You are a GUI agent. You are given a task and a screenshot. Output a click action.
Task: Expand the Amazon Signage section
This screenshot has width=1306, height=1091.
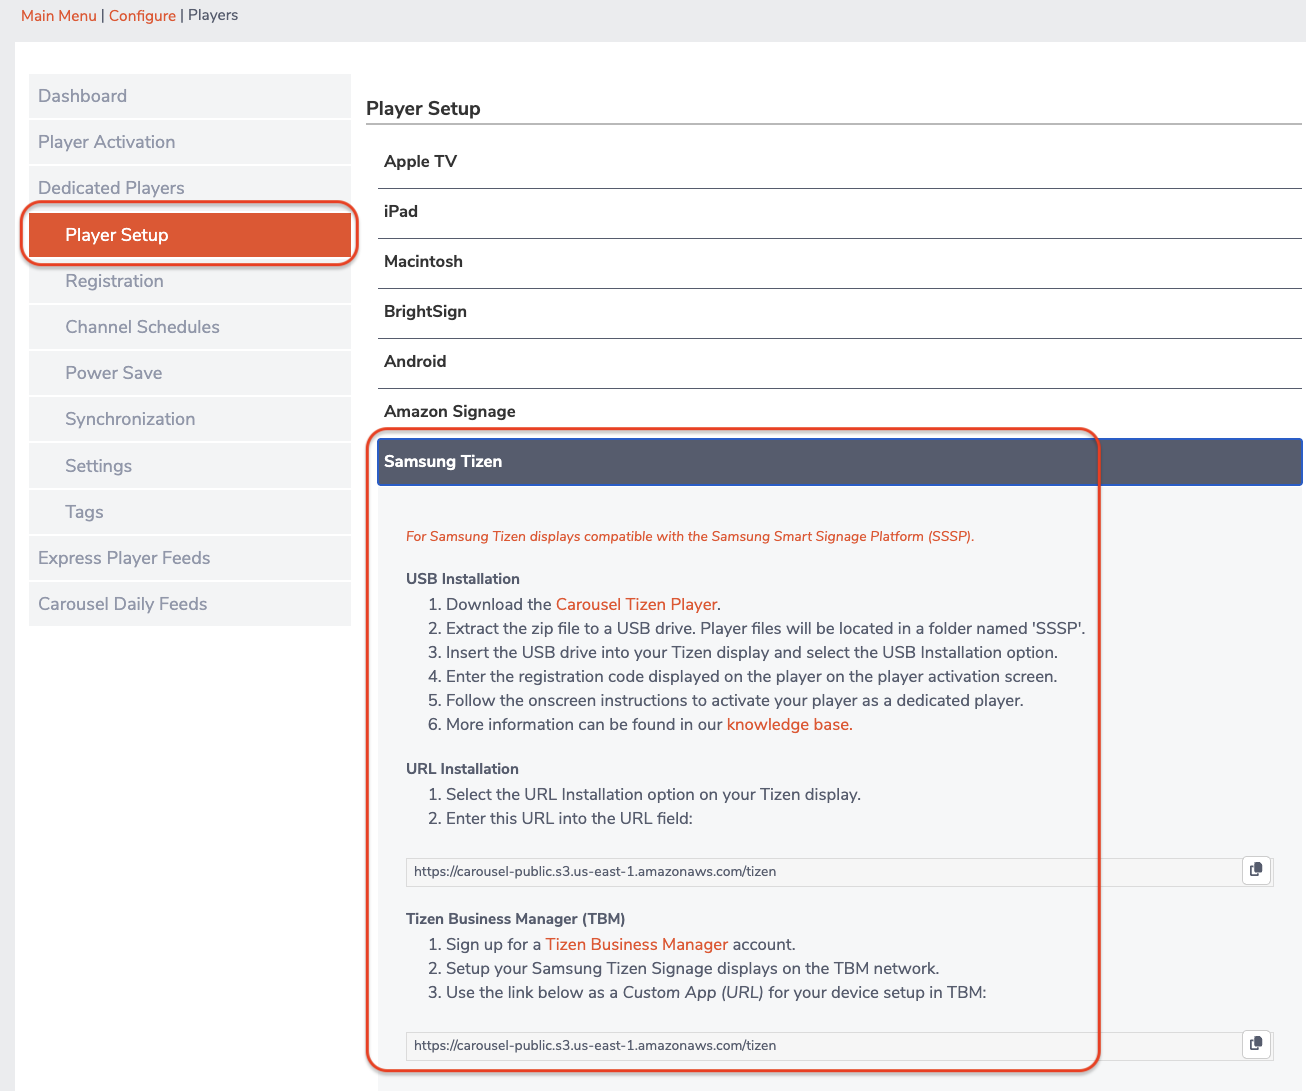tap(840, 412)
